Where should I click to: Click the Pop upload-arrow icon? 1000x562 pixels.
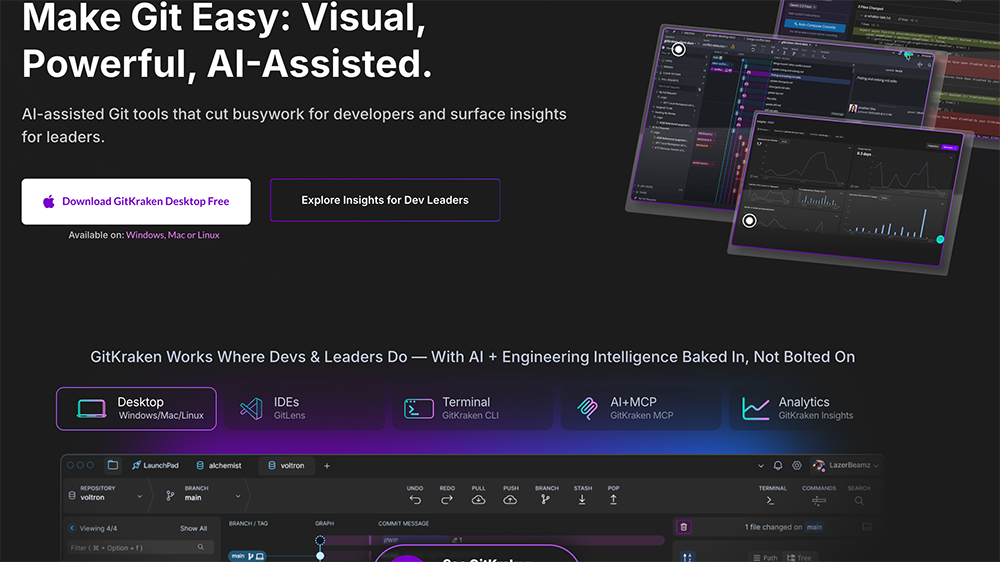tap(613, 500)
